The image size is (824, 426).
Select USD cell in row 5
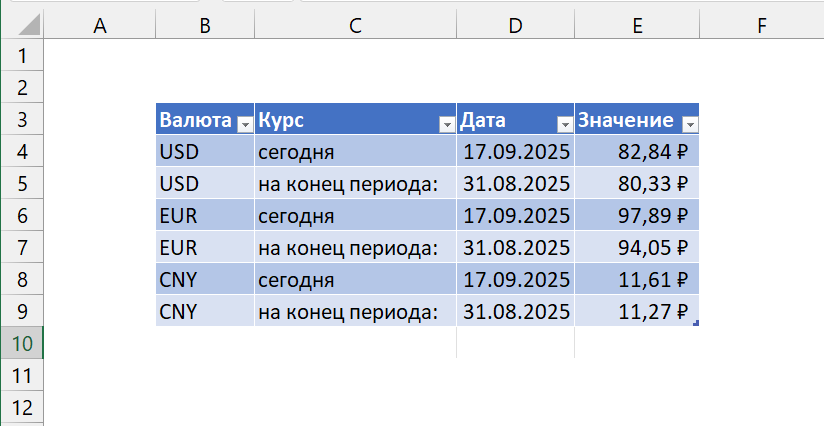[205, 183]
